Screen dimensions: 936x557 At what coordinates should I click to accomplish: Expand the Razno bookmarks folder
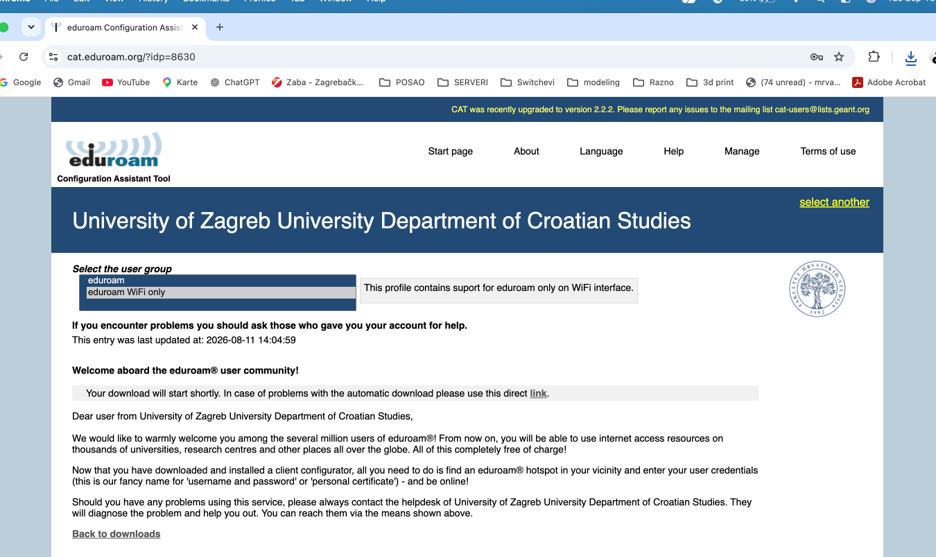pos(653,82)
